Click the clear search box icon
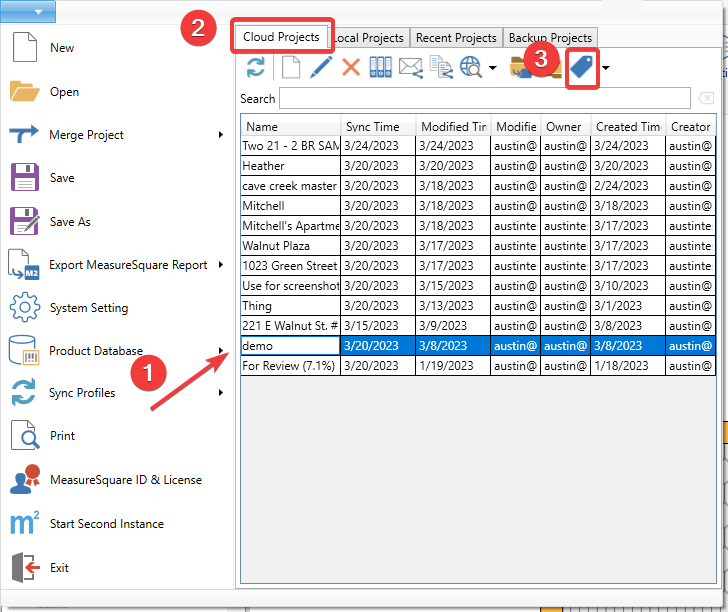The height and width of the screenshot is (612, 728). 706,98
